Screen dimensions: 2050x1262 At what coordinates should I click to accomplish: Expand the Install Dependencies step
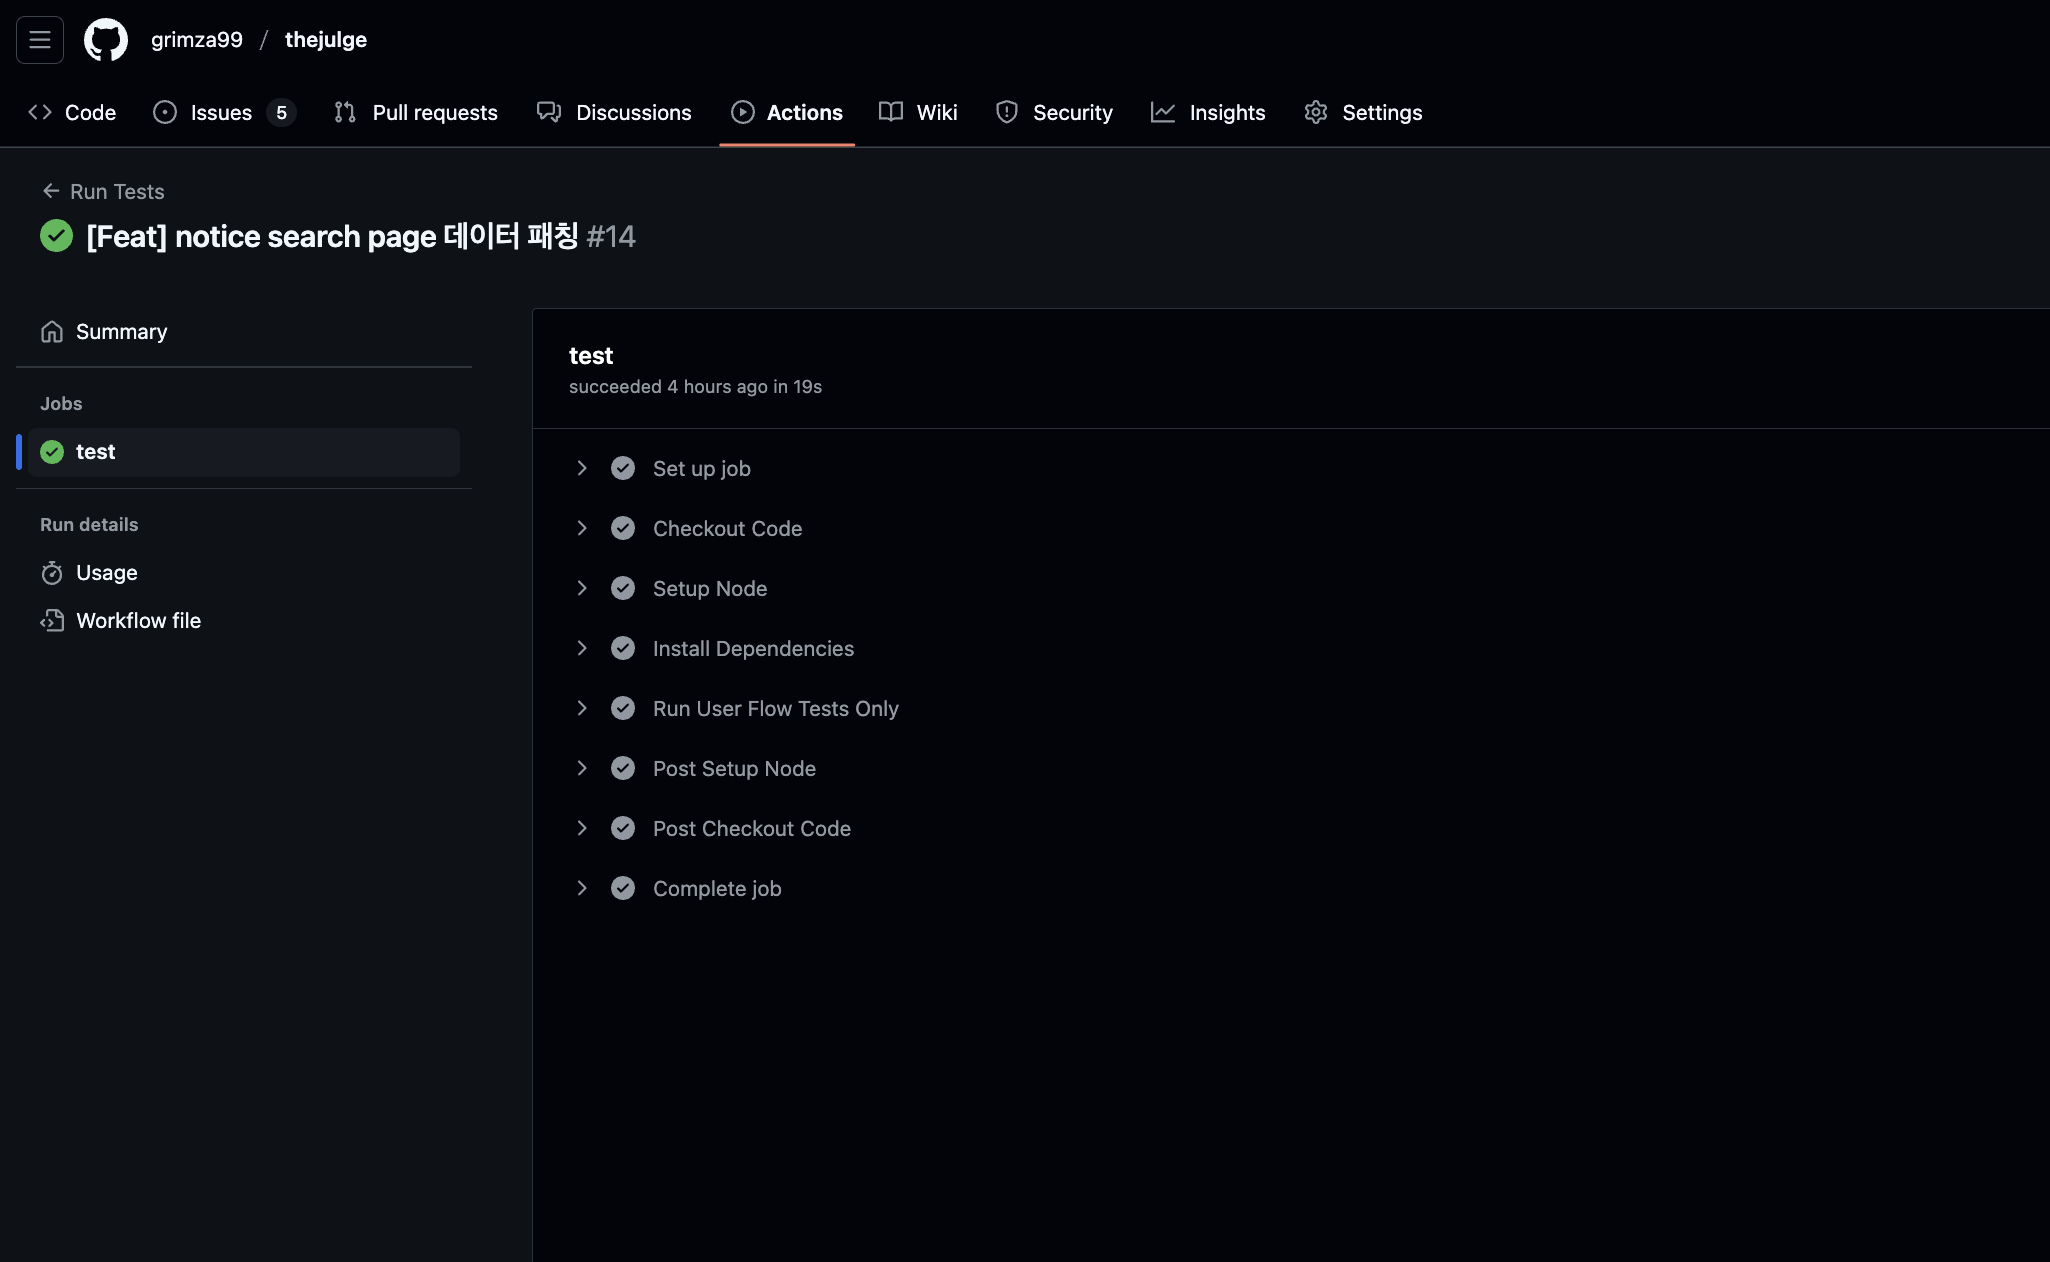point(582,648)
